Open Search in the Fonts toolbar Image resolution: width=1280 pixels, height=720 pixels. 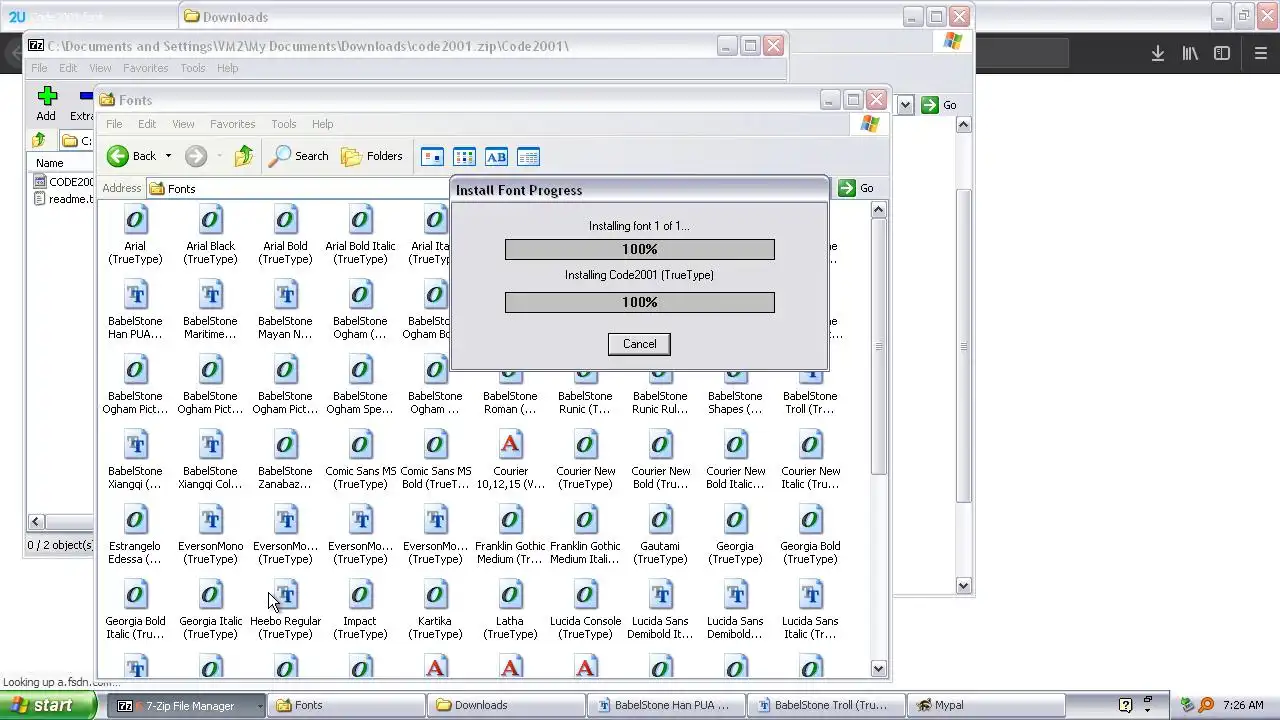[x=299, y=156]
